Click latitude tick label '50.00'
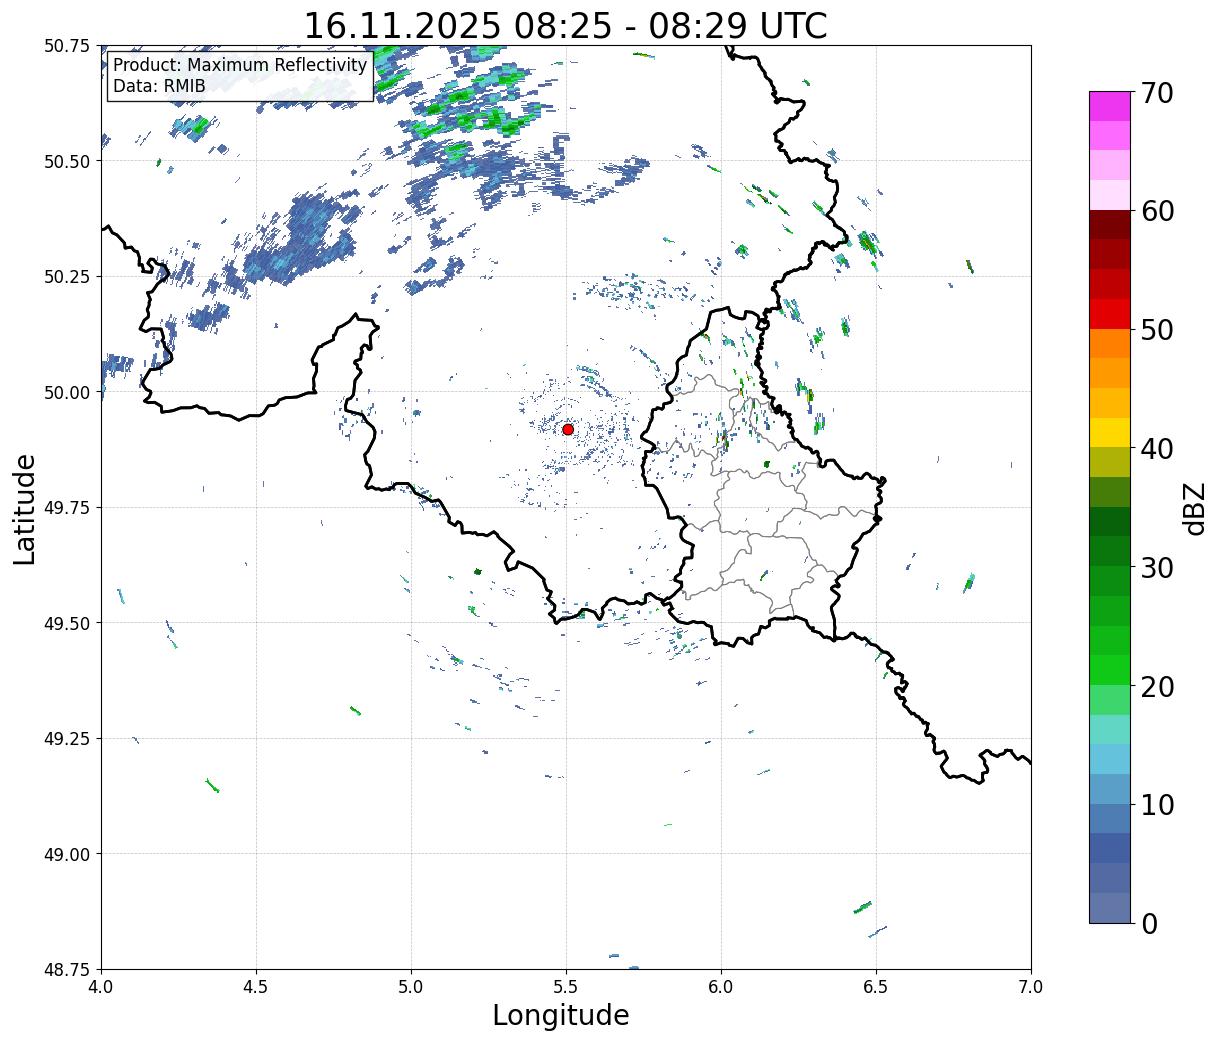 click(x=67, y=392)
